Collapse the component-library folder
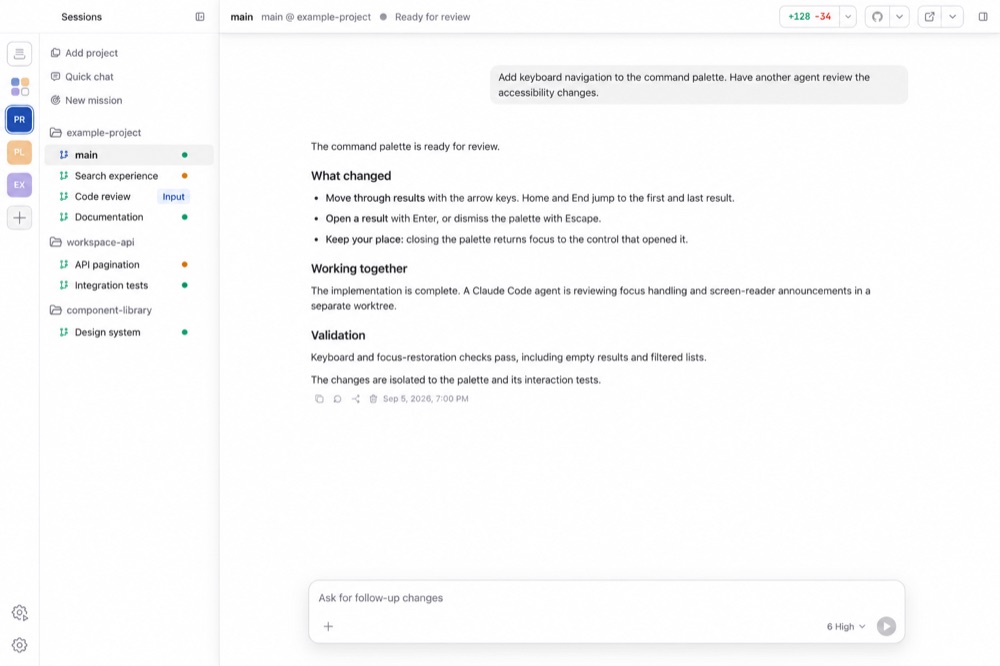 coord(101,310)
